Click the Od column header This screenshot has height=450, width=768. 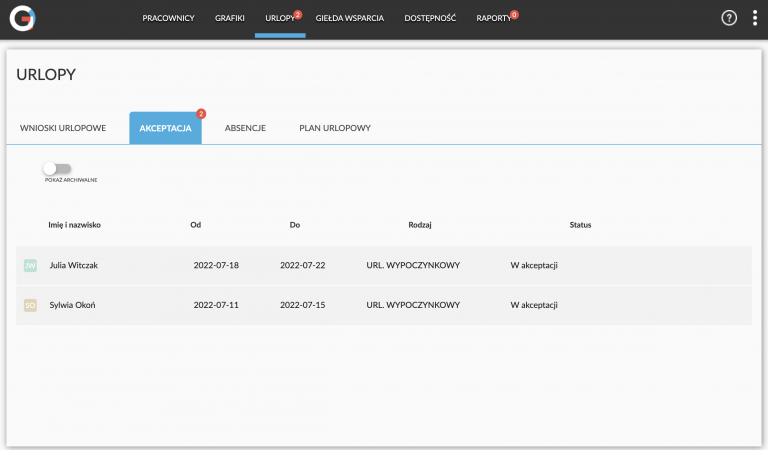pyautogui.click(x=195, y=225)
